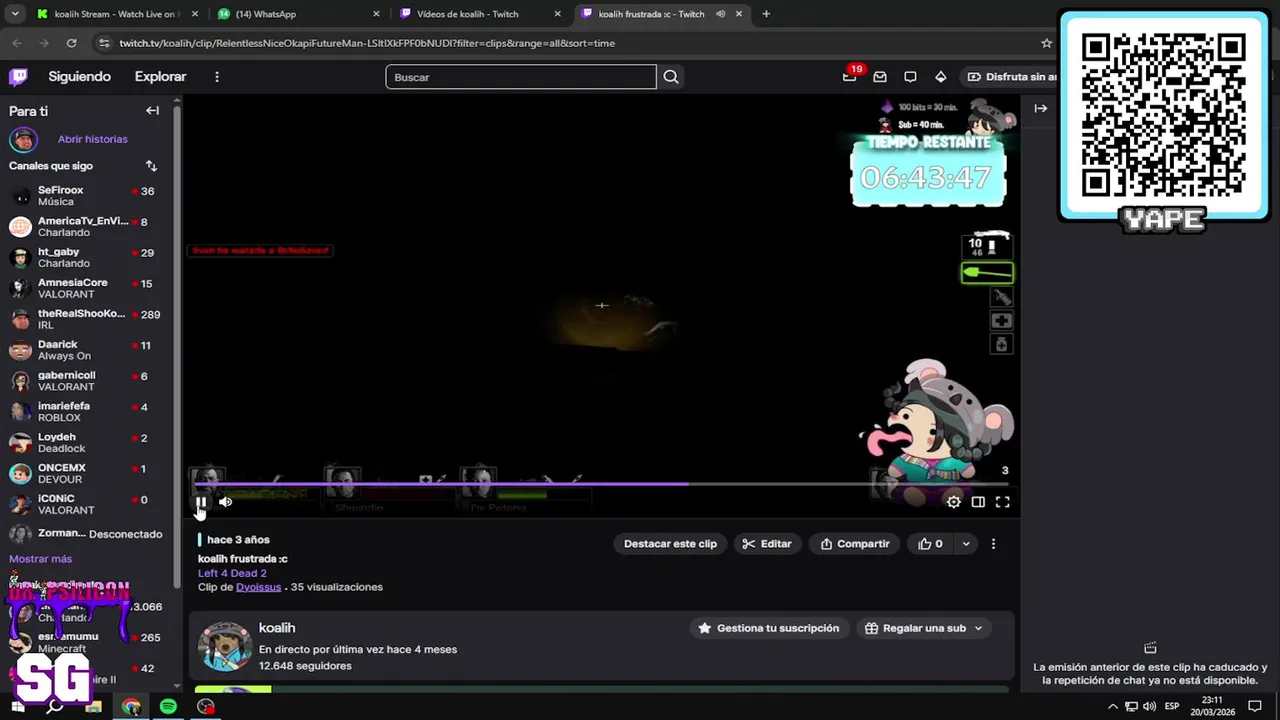The width and height of the screenshot is (1280, 720).
Task: Open the Dyoissus clipper link
Action: coord(258,587)
